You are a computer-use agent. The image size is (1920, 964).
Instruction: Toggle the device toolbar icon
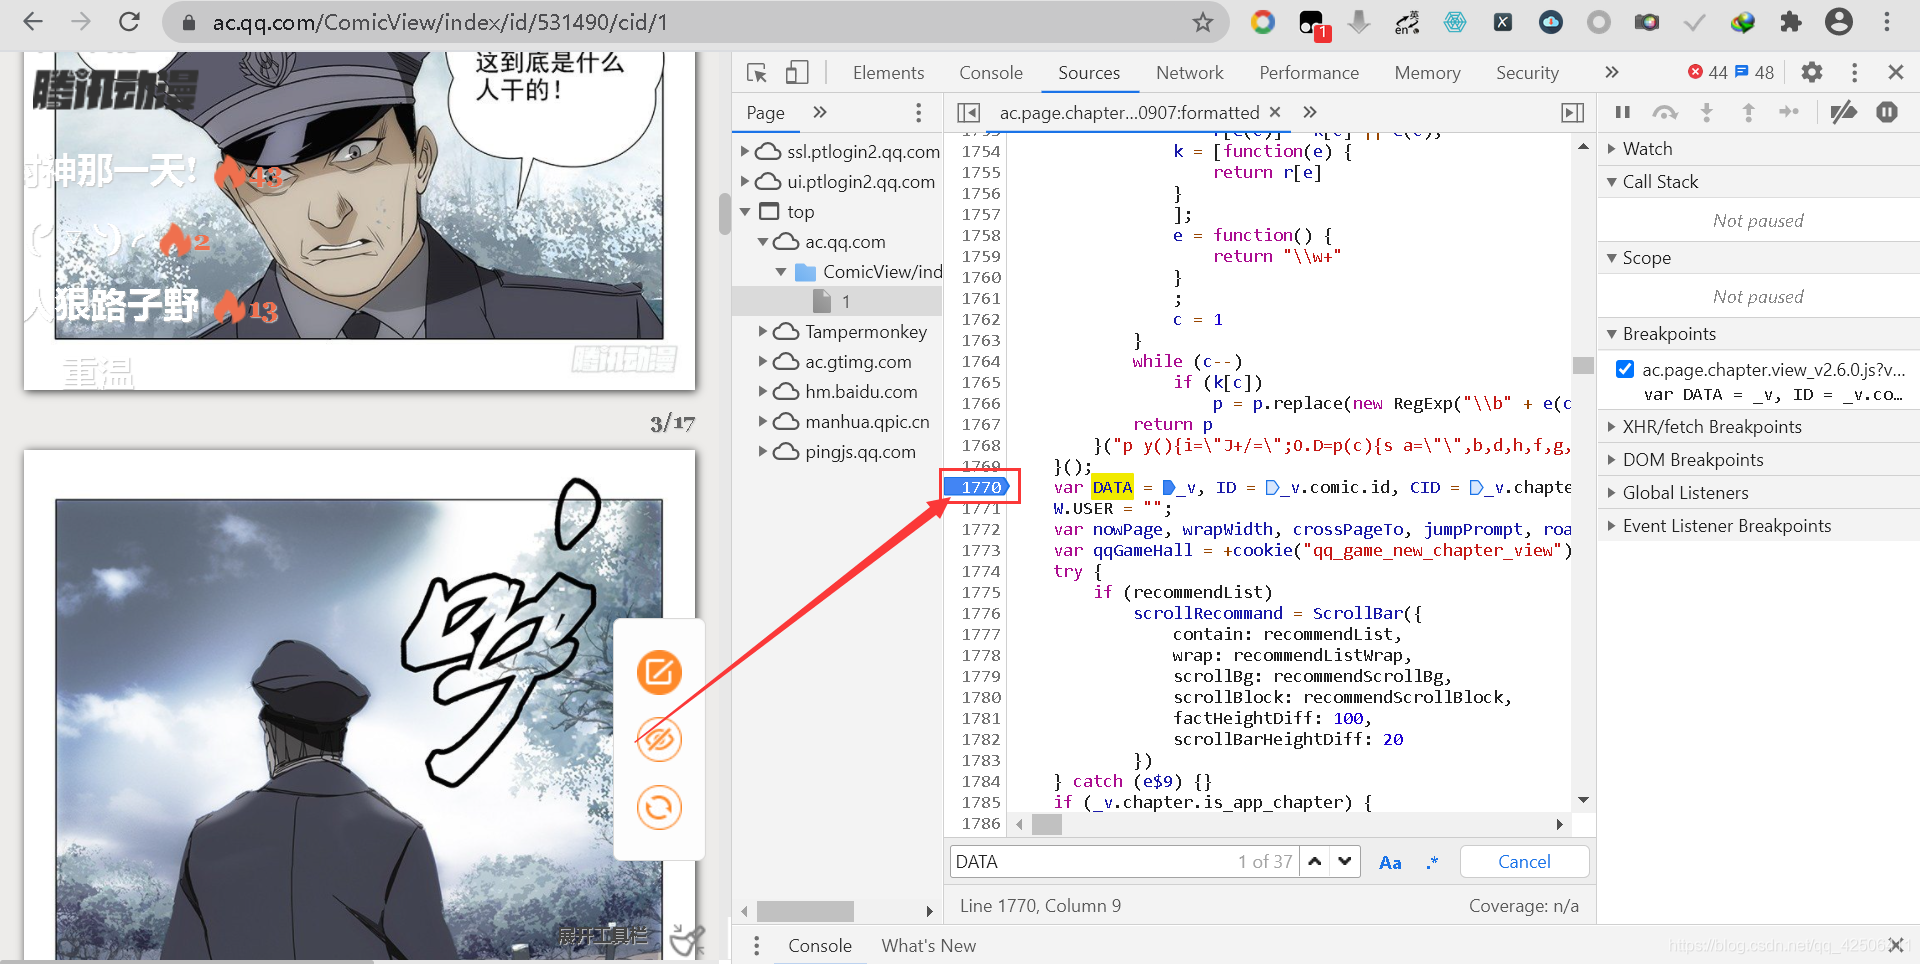tap(797, 72)
